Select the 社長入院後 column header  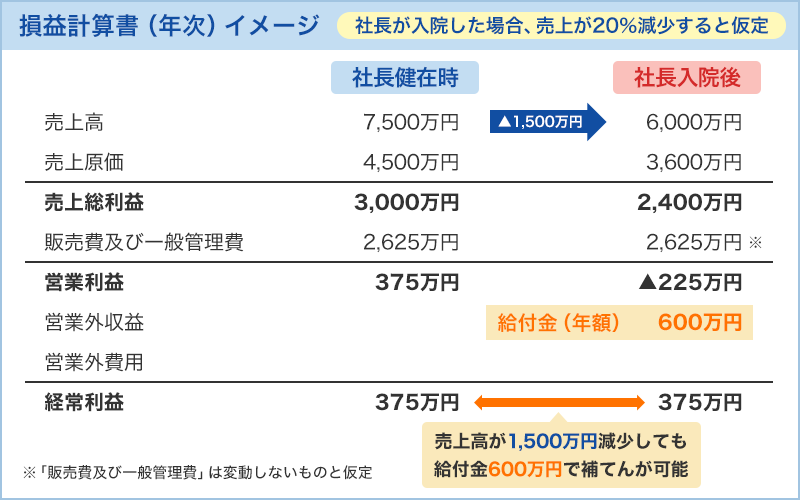[x=686, y=77]
